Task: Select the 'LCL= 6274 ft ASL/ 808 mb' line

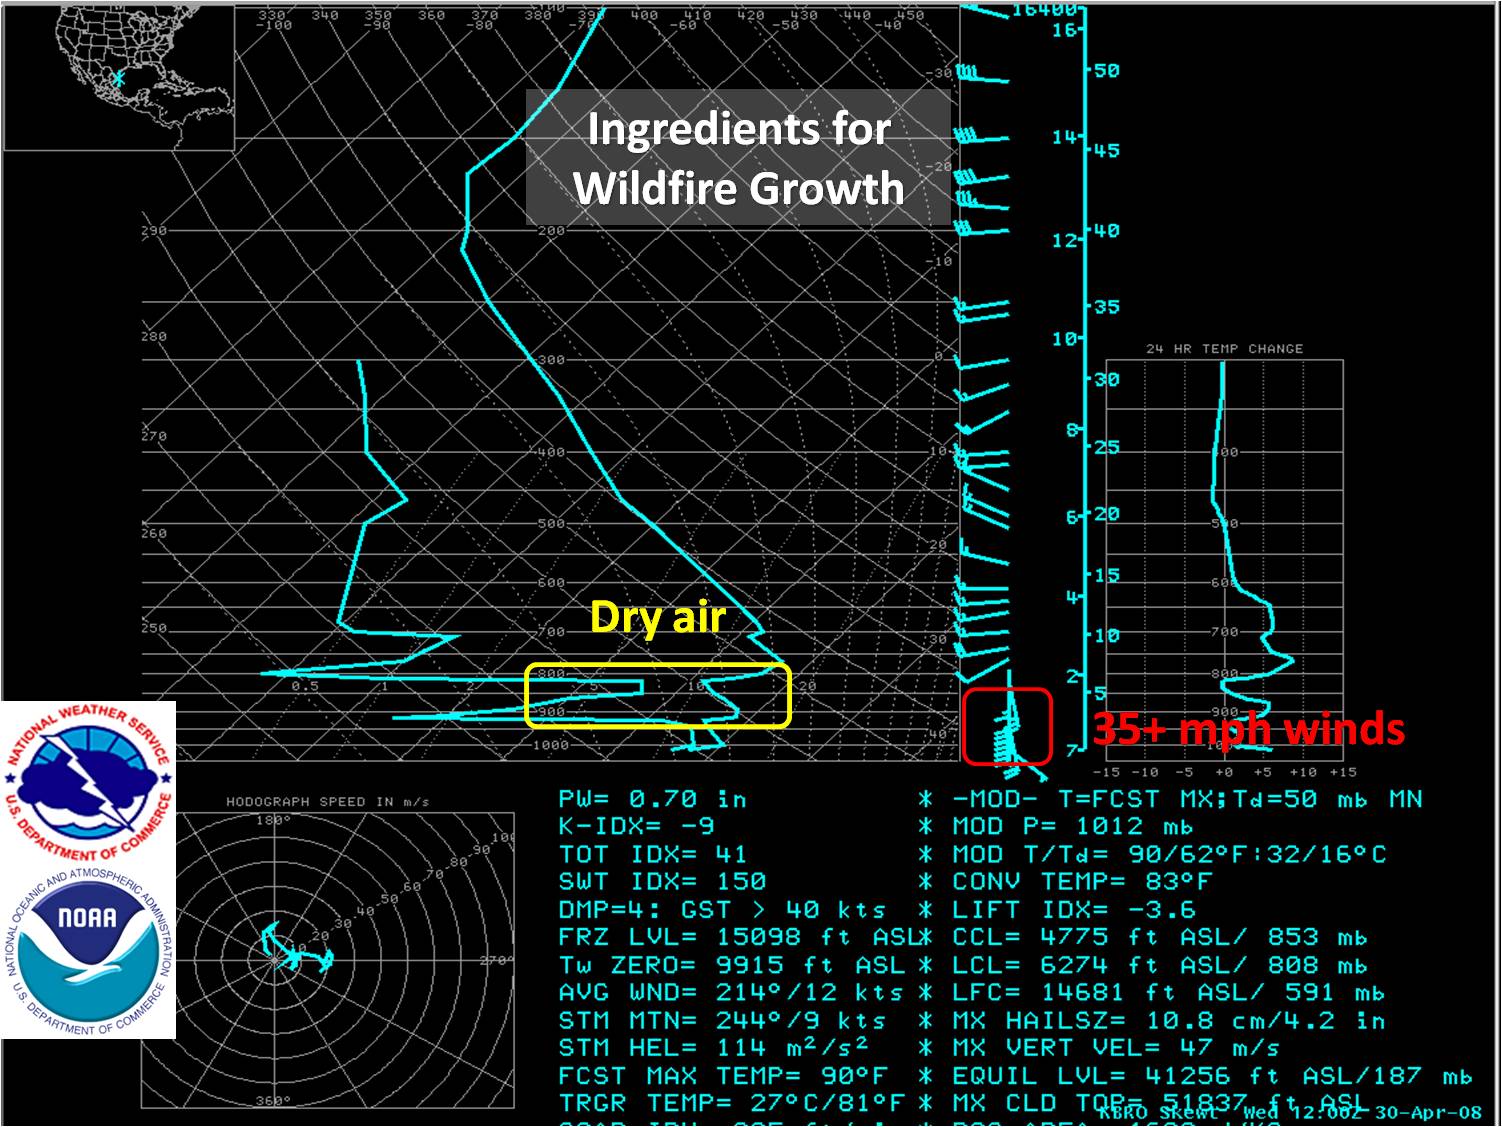Action: point(1160,965)
